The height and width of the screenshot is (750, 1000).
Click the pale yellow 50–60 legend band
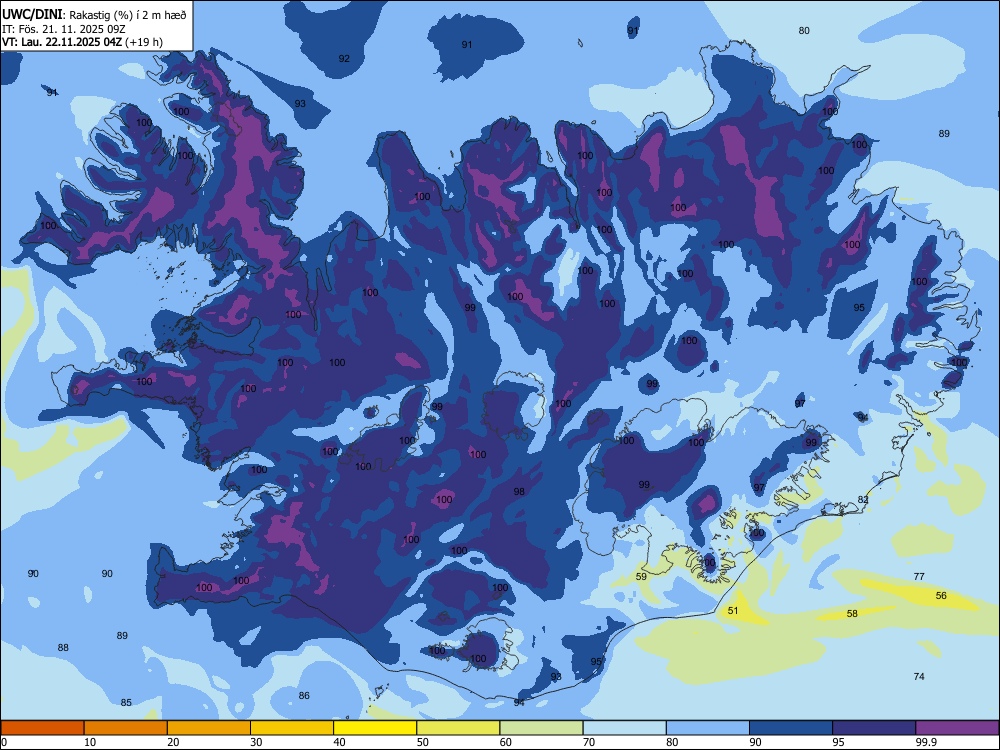tap(459, 728)
